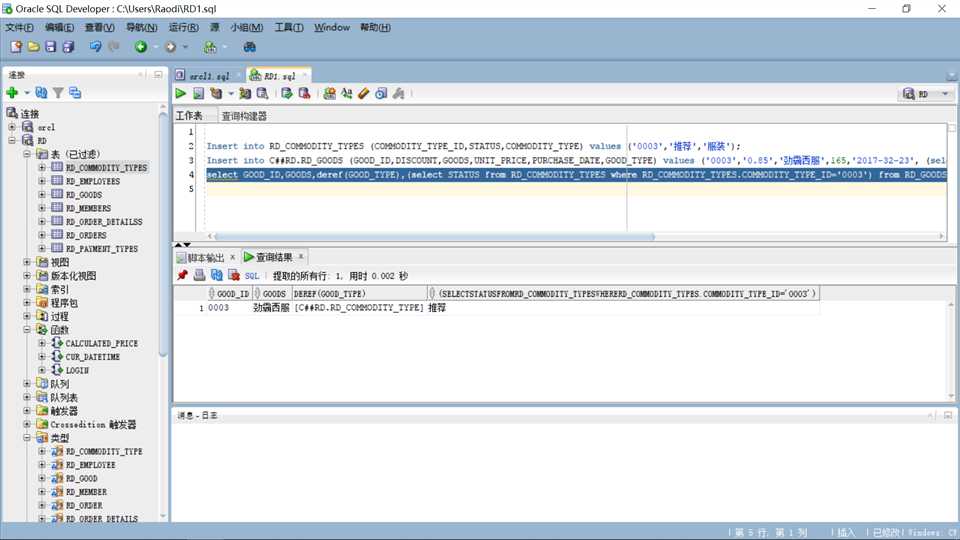Switch to the 查询构建器 tab
The width and height of the screenshot is (960, 540).
pyautogui.click(x=244, y=116)
